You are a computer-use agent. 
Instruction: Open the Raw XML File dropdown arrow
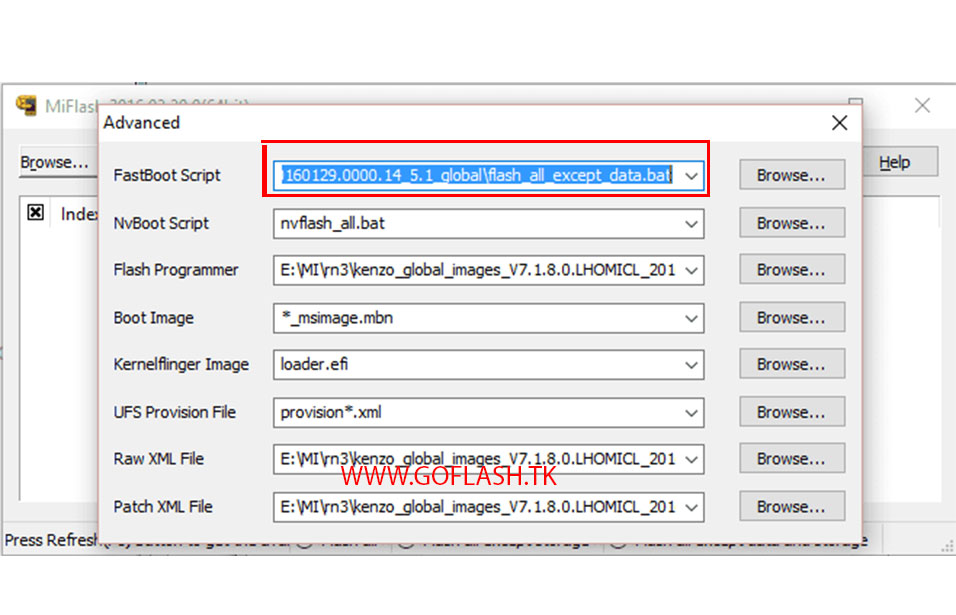[691, 459]
